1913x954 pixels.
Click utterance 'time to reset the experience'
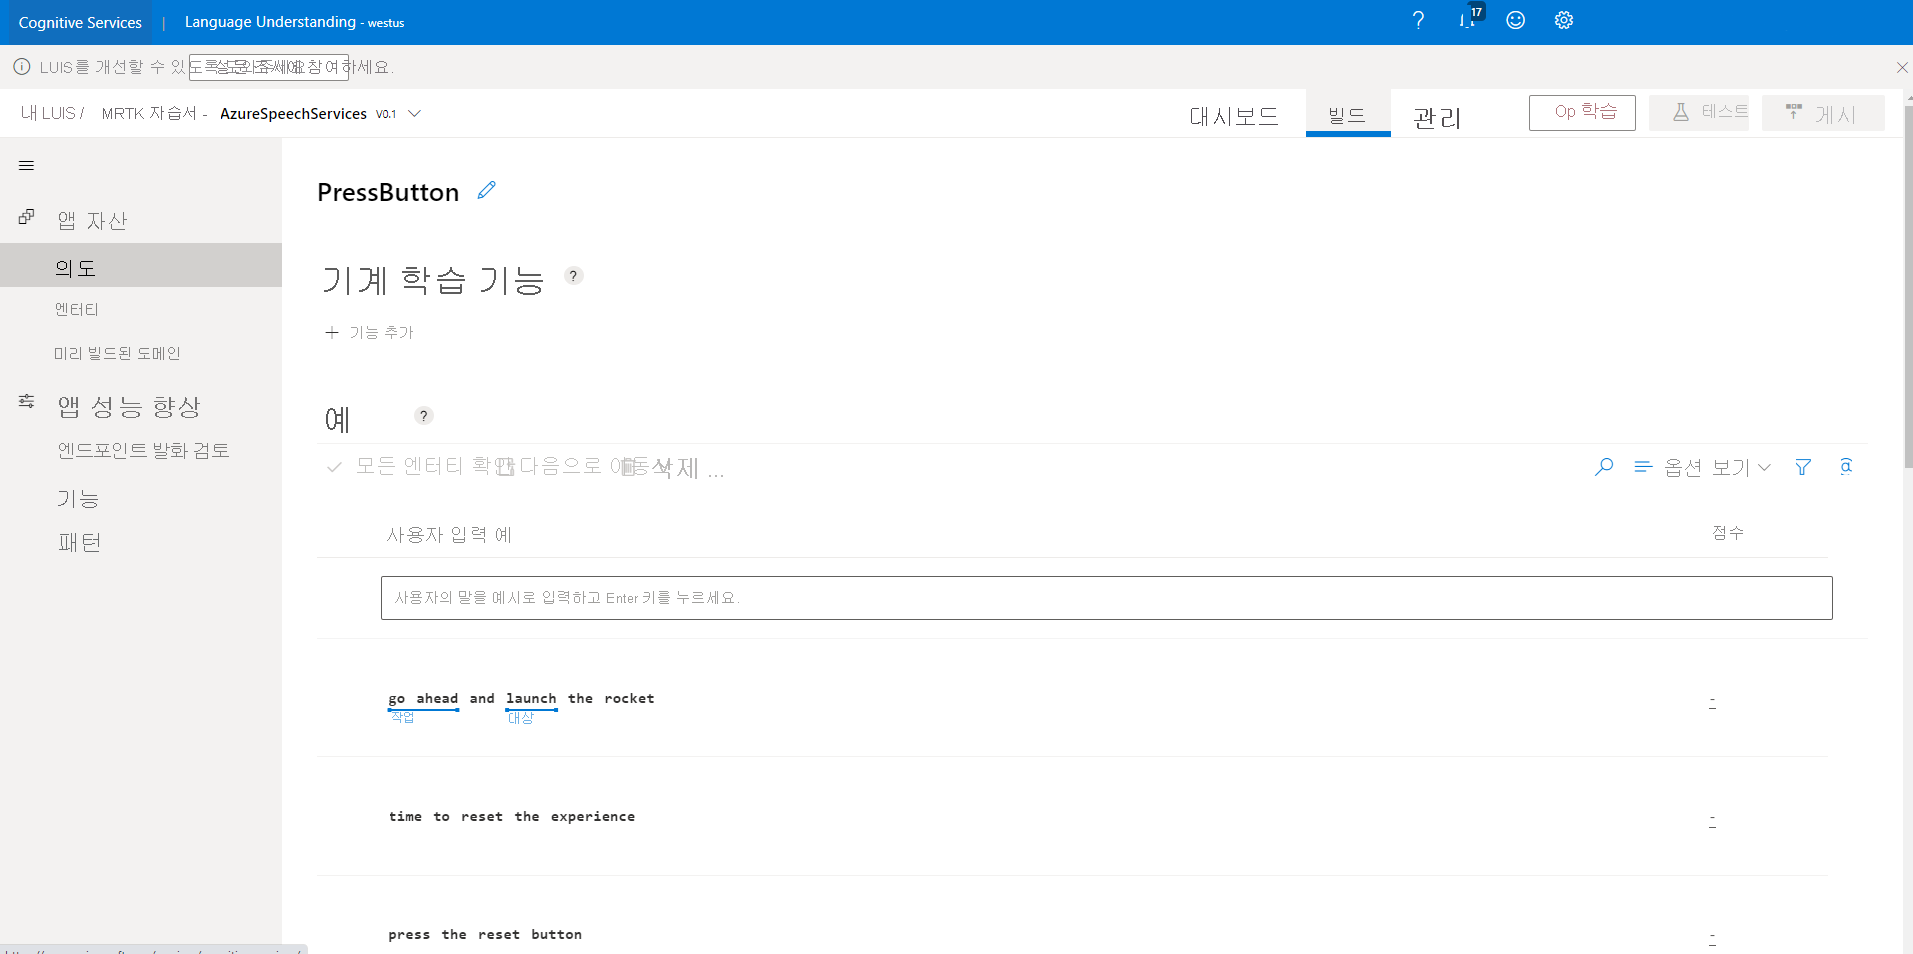[x=512, y=817]
